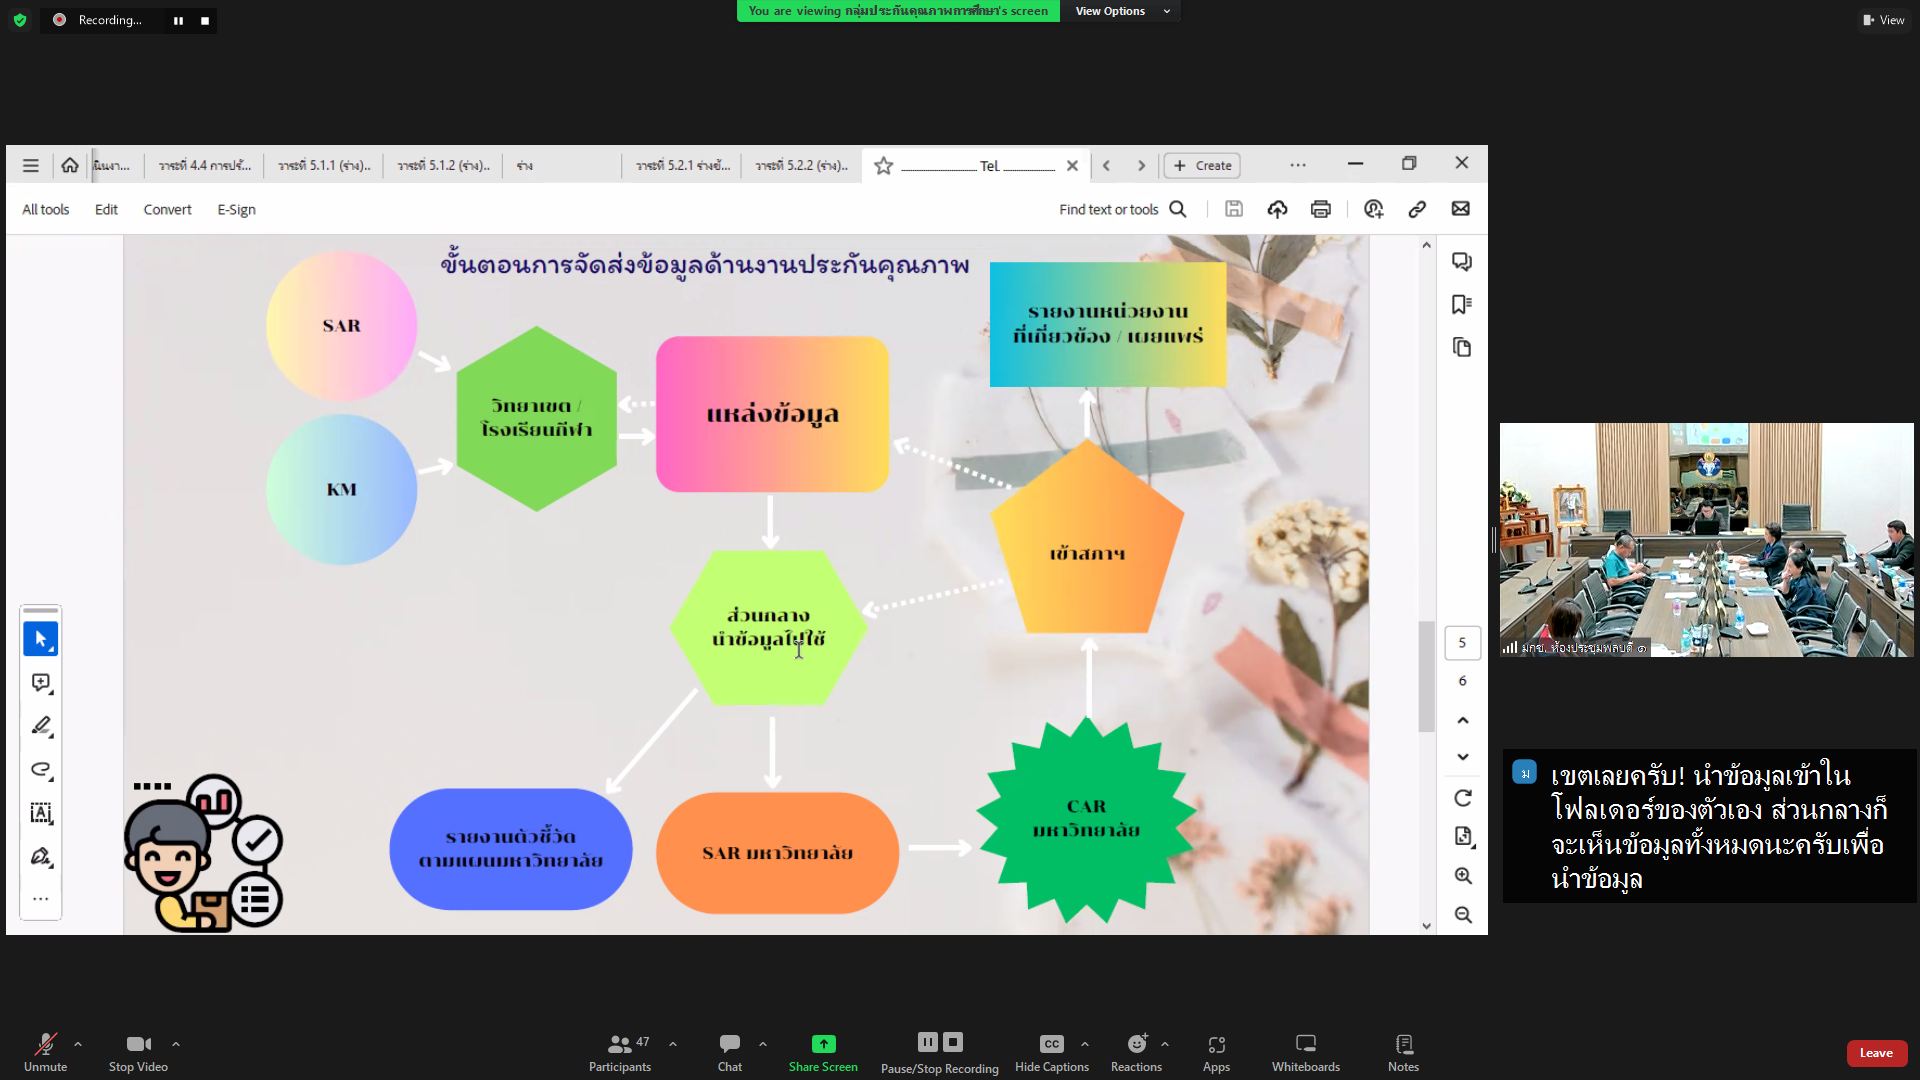This screenshot has width=1920, height=1080.
Task: Open the Reactions menu
Action: tap(1137, 1052)
